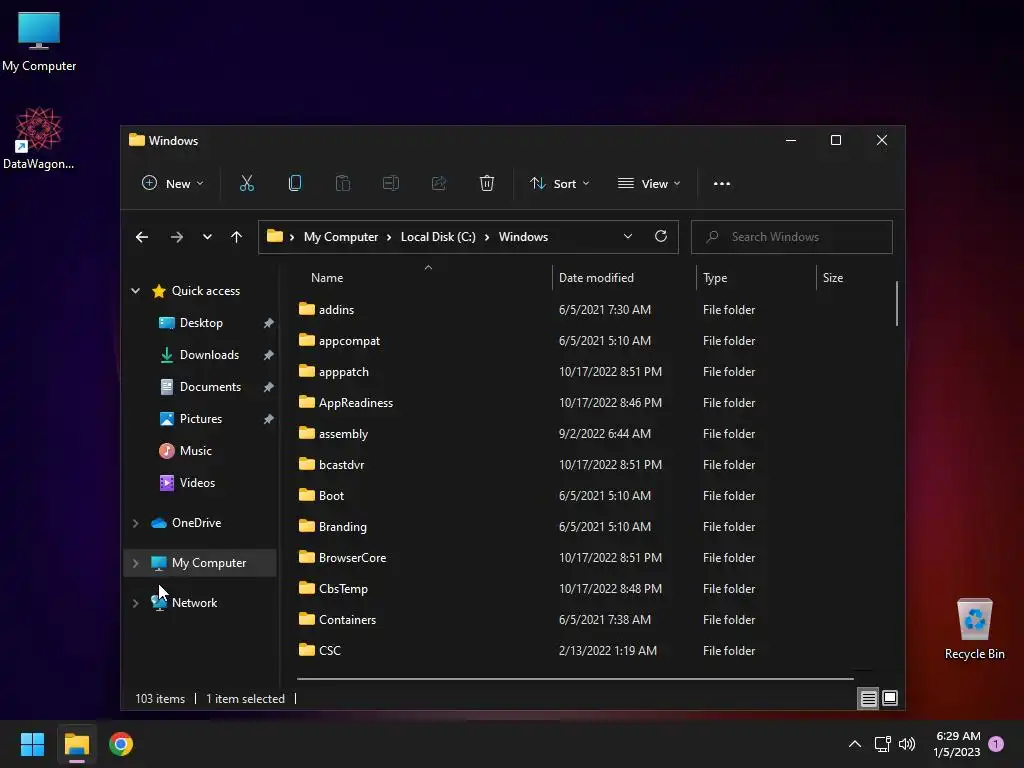Screen dimensions: 1024x768
Task: Select the Recycle Bin desktop icon
Action: pos(974,628)
